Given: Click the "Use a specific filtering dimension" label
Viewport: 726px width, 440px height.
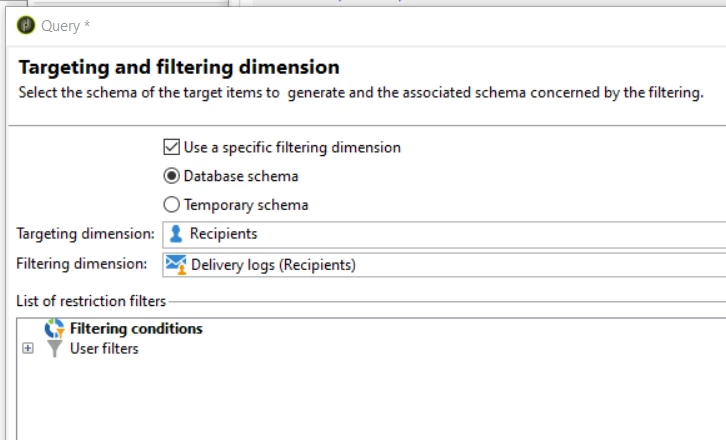Looking at the screenshot, I should (x=292, y=147).
